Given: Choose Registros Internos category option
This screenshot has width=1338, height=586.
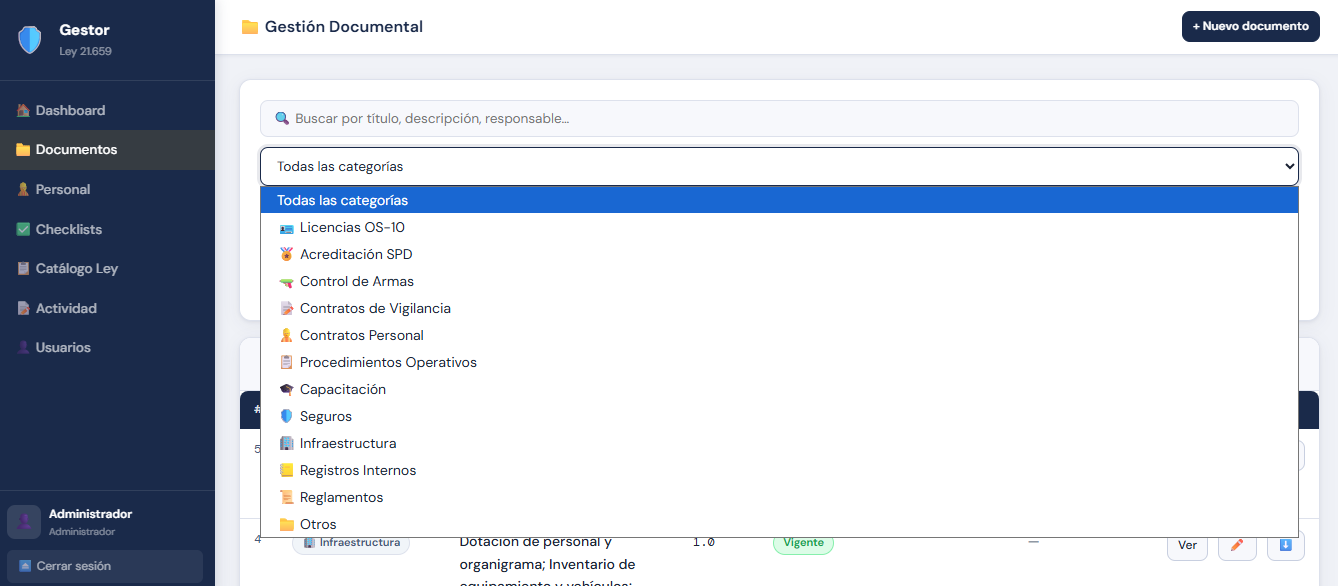Looking at the screenshot, I should coord(779,470).
